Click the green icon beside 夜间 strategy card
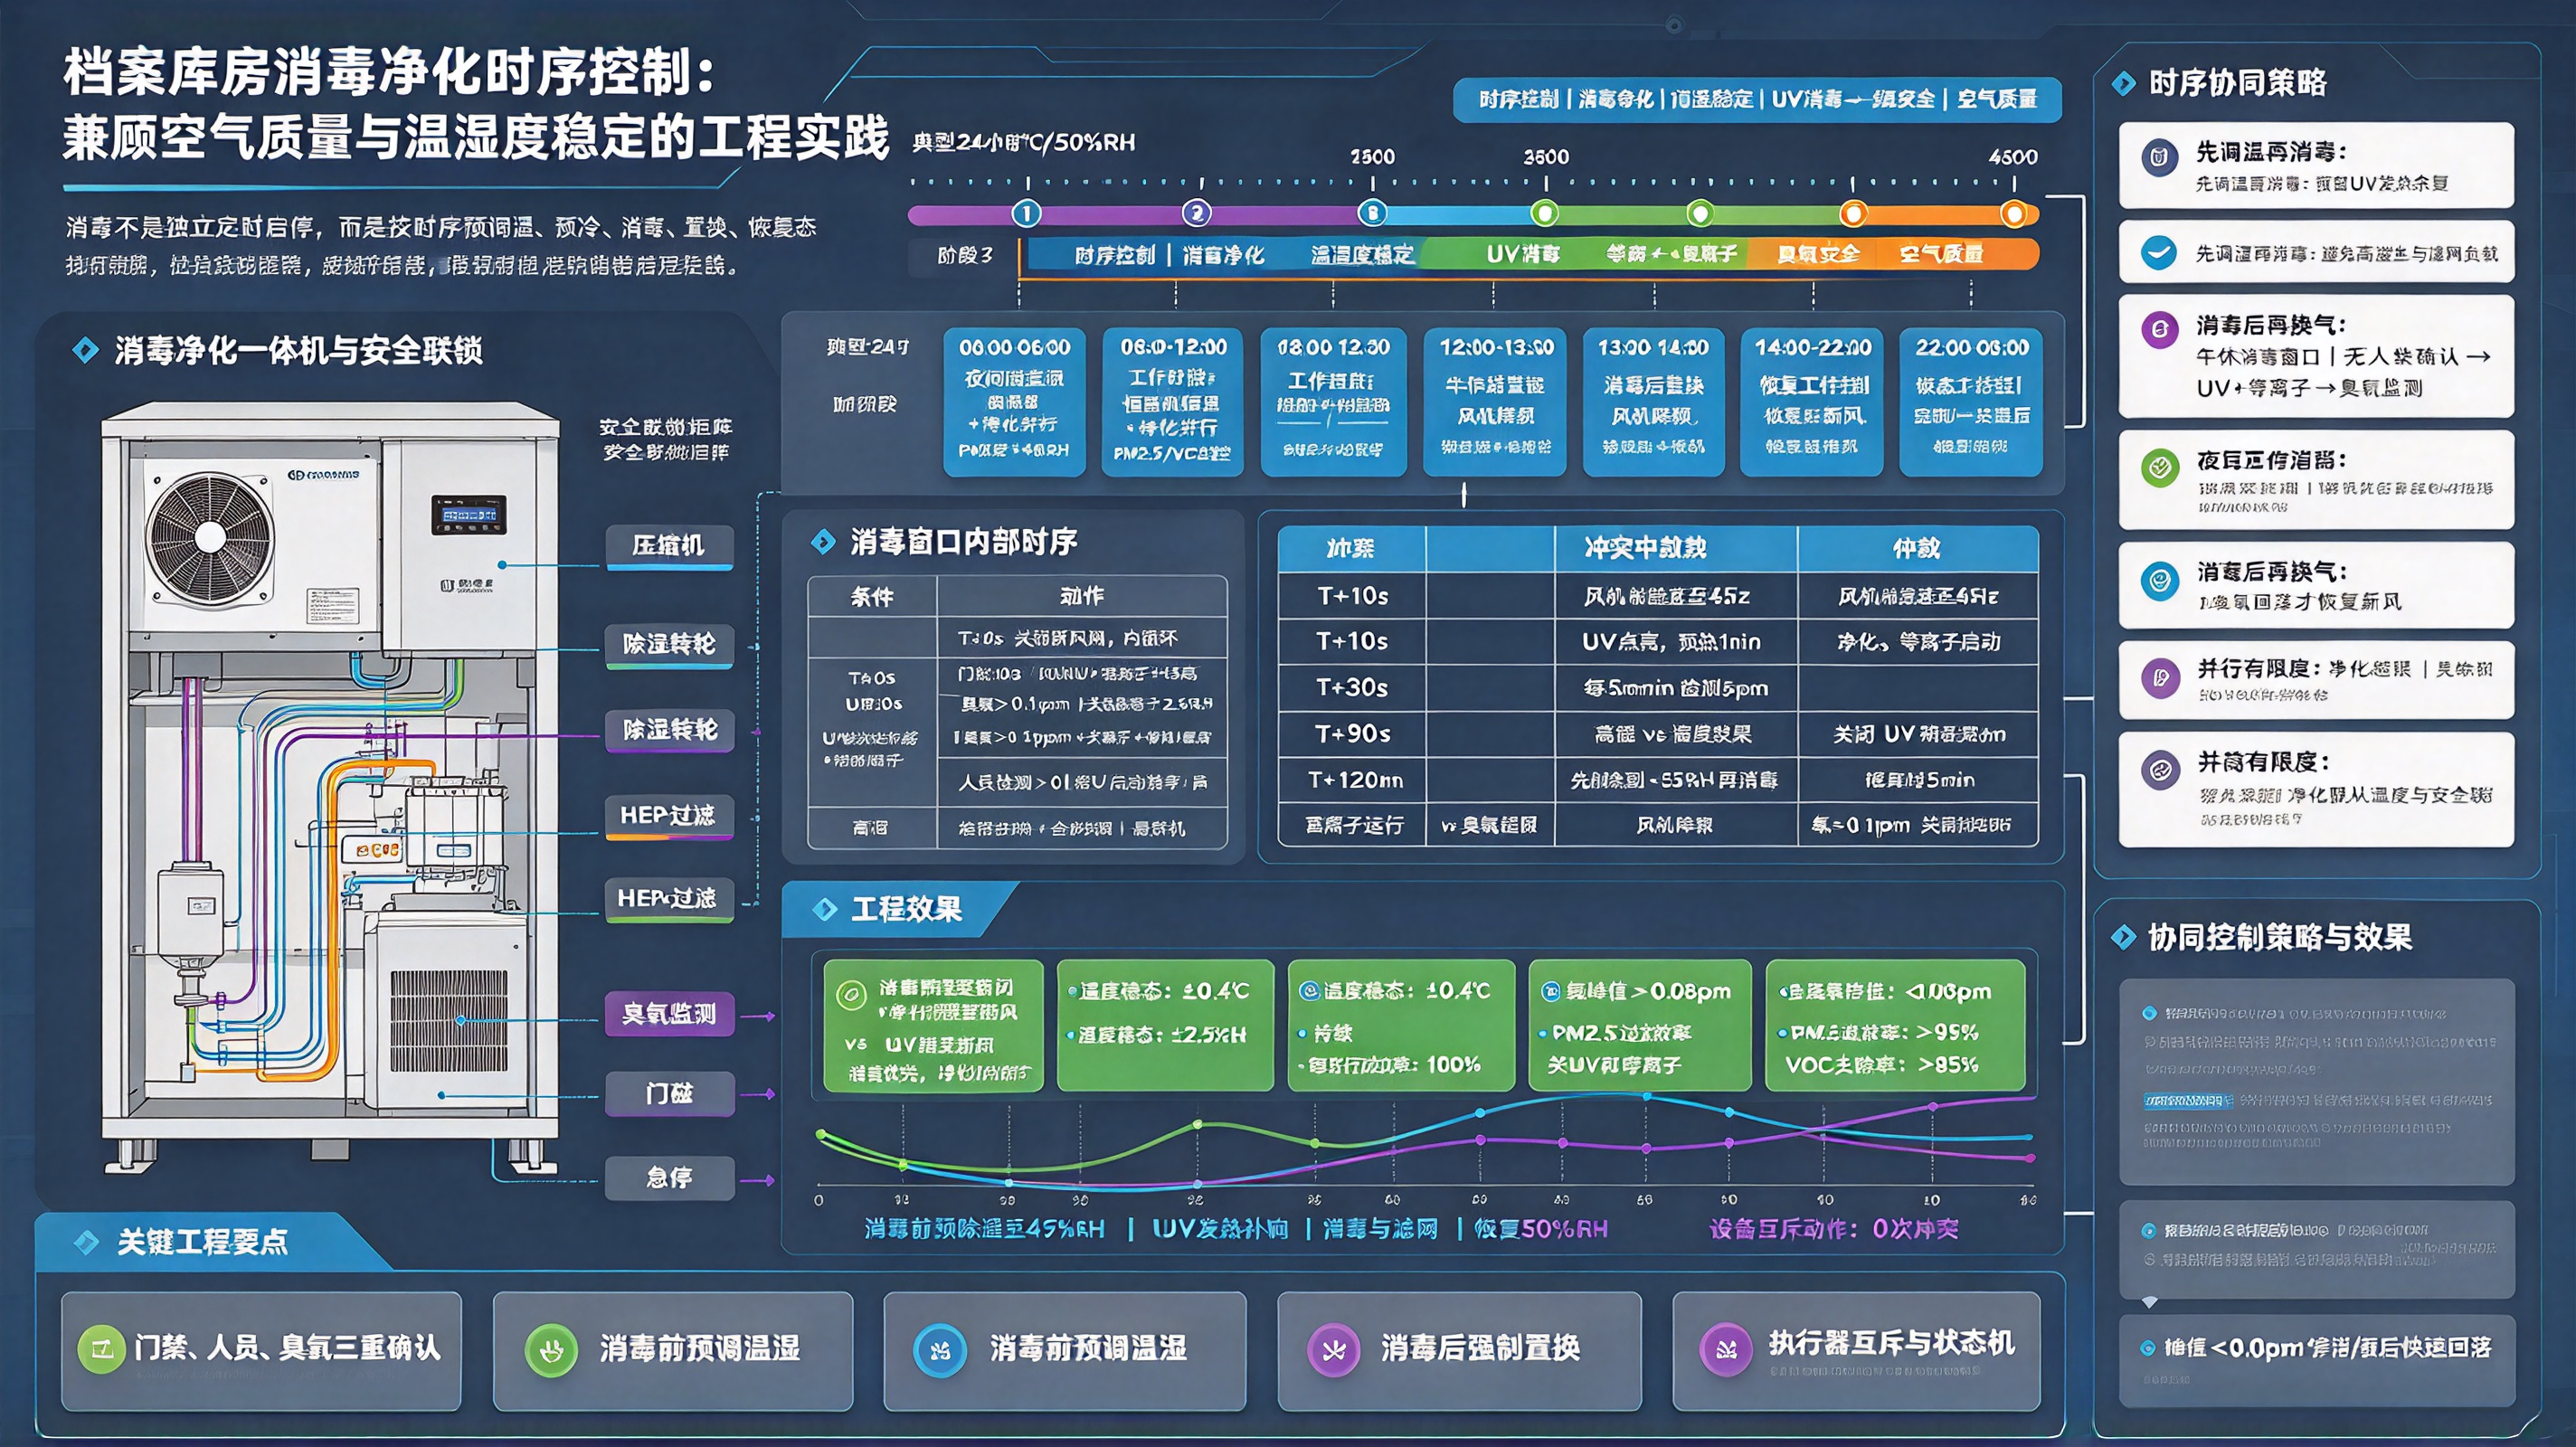This screenshot has width=2576, height=1447. (2160, 468)
